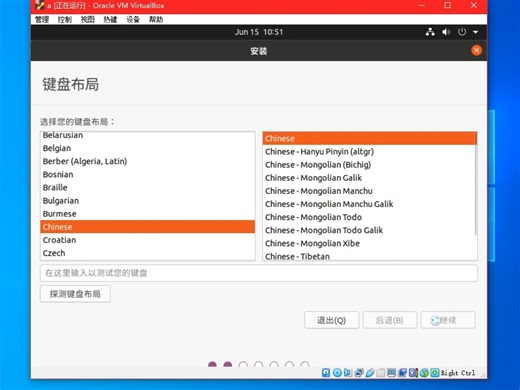Open the 设备 menu
The width and height of the screenshot is (520, 390).
[x=133, y=20]
